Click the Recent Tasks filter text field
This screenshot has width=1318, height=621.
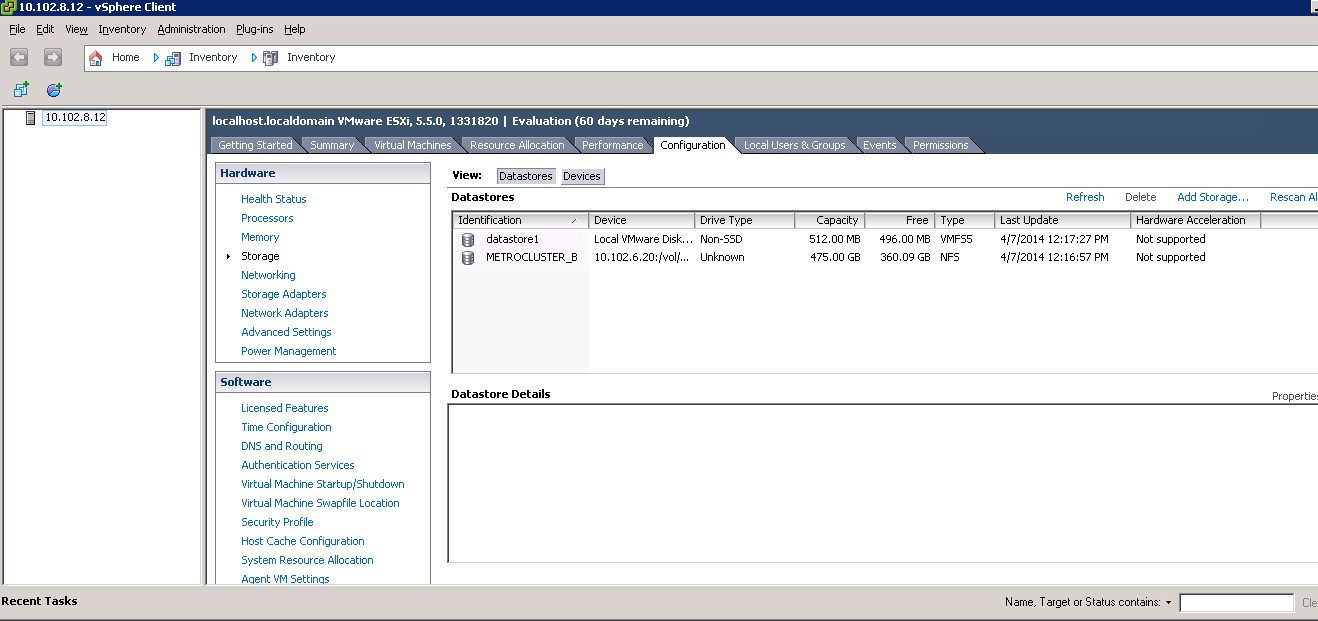point(1236,603)
